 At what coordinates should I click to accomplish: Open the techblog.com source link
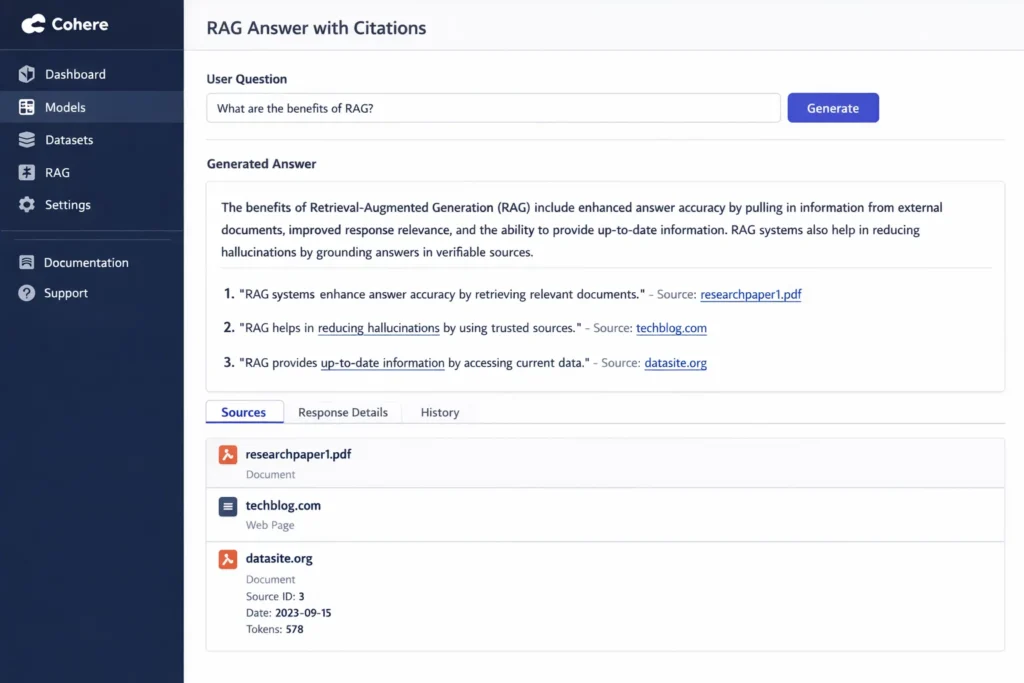tap(671, 328)
